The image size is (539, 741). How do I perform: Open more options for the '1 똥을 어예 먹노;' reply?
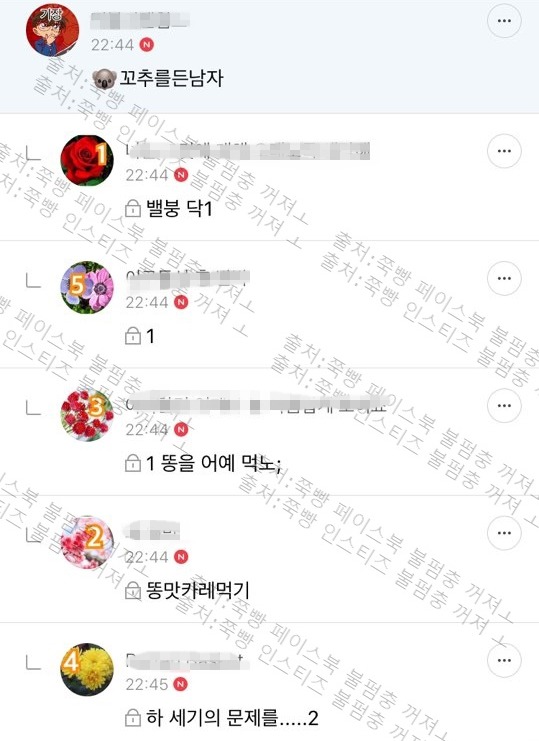[x=504, y=405]
